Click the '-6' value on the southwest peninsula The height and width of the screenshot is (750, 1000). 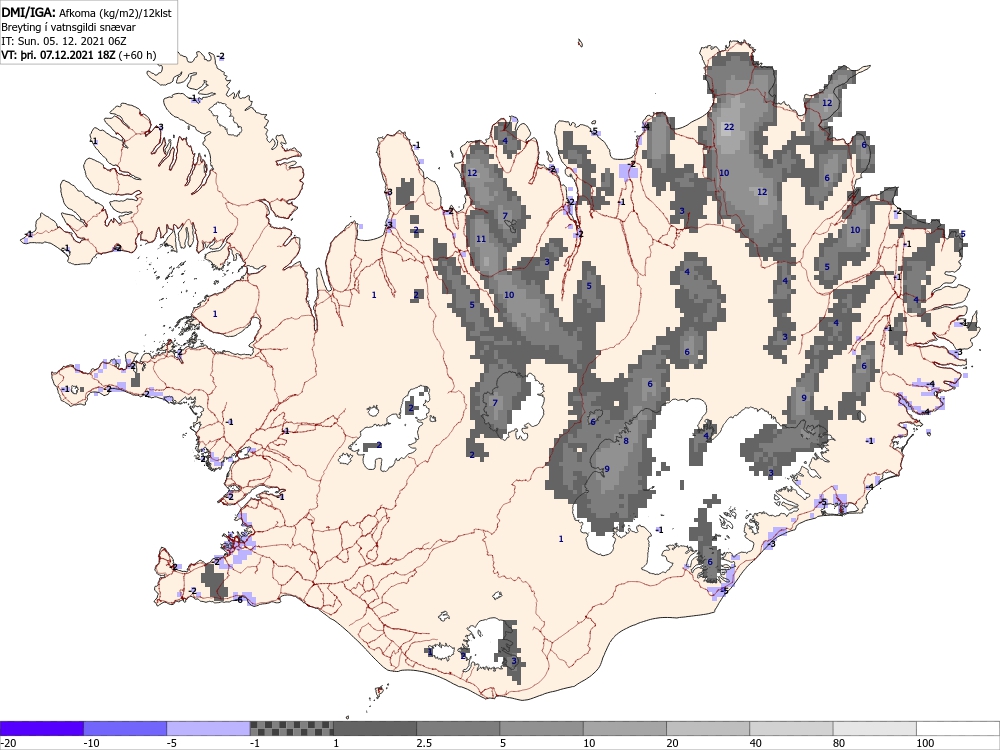pos(239,599)
